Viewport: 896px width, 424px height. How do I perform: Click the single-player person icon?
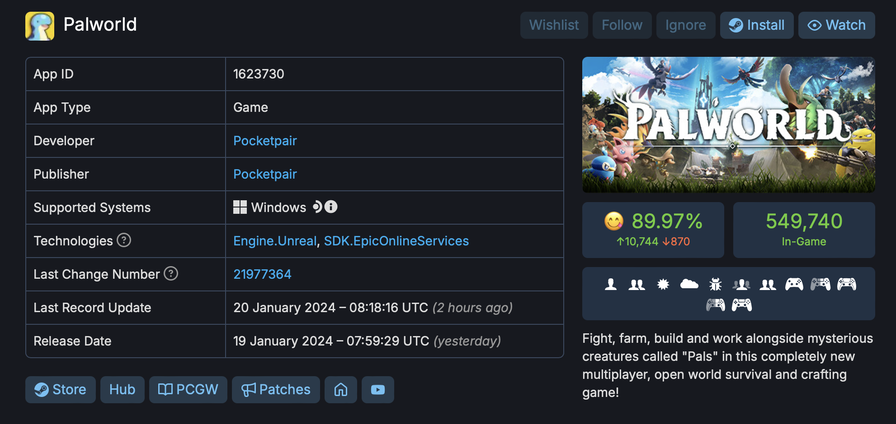pyautogui.click(x=611, y=285)
